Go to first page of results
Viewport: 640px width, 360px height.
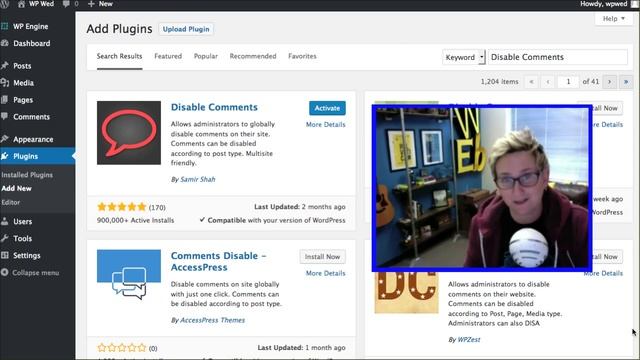click(531, 82)
